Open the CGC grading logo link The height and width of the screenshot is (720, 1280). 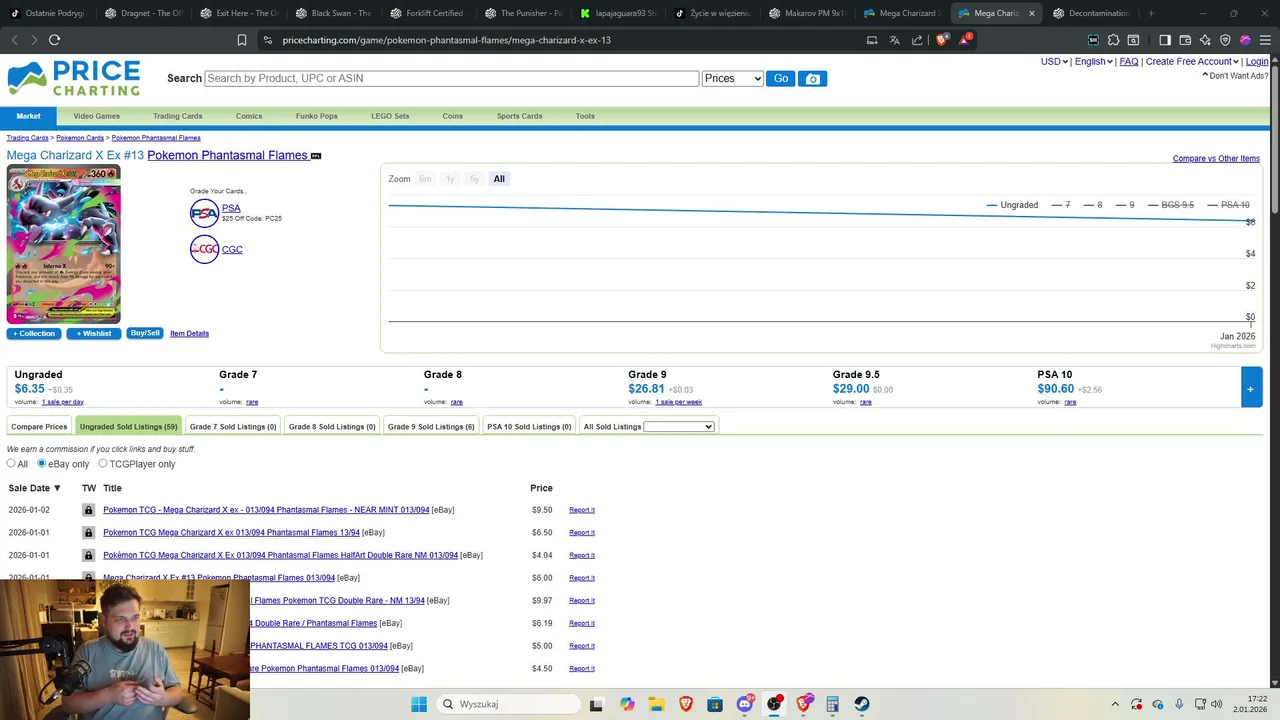[x=204, y=249]
